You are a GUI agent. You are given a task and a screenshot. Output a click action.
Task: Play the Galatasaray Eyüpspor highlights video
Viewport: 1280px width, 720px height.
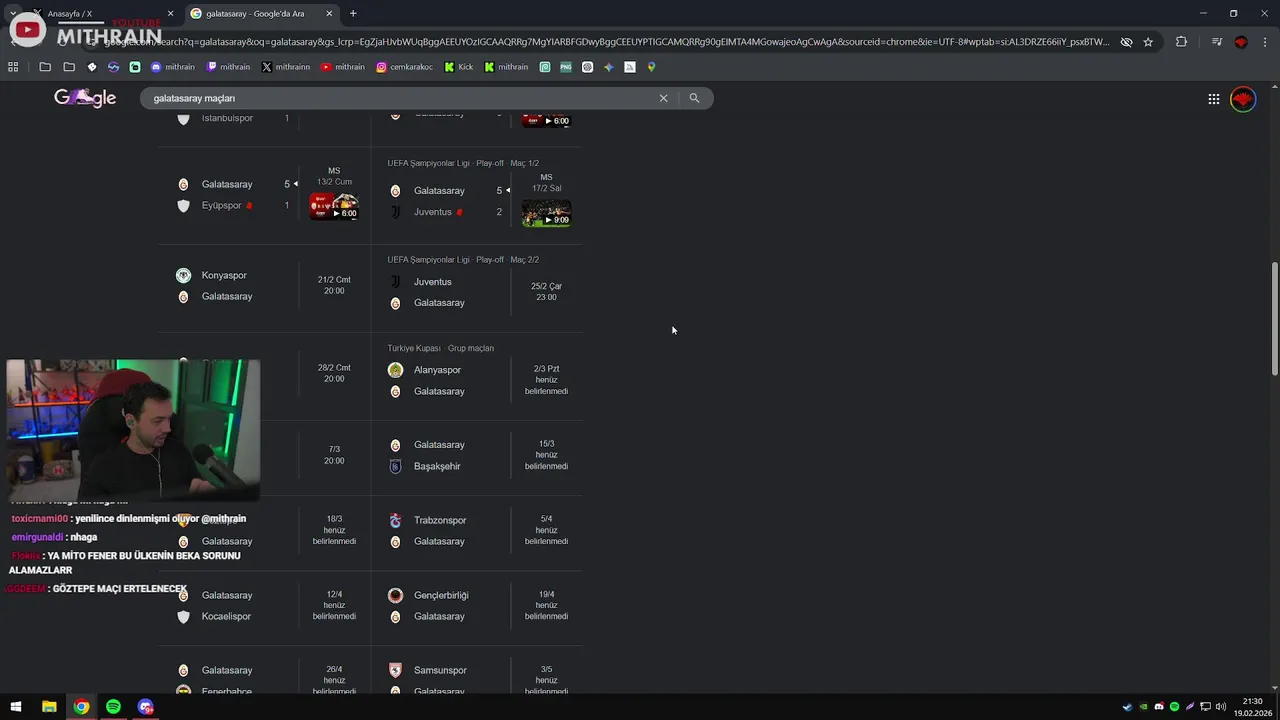point(334,206)
